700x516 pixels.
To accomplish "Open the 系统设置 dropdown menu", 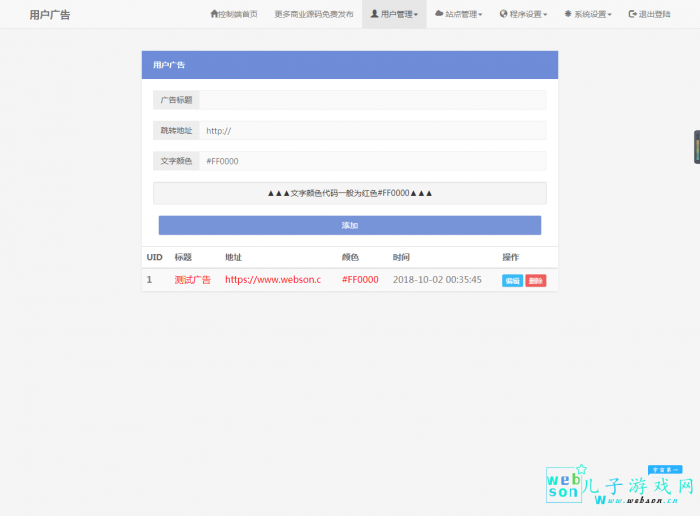I will point(590,15).
